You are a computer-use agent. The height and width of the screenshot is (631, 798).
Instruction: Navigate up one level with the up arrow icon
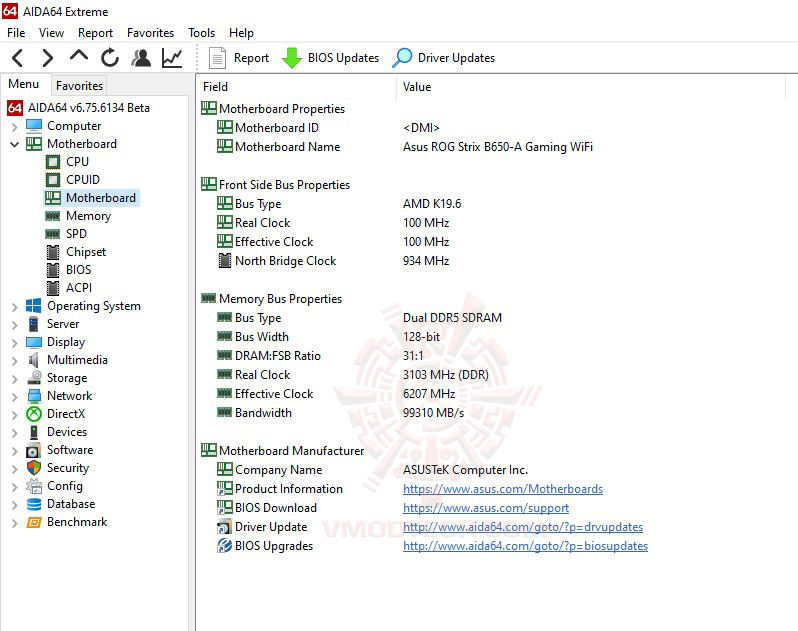(78, 56)
